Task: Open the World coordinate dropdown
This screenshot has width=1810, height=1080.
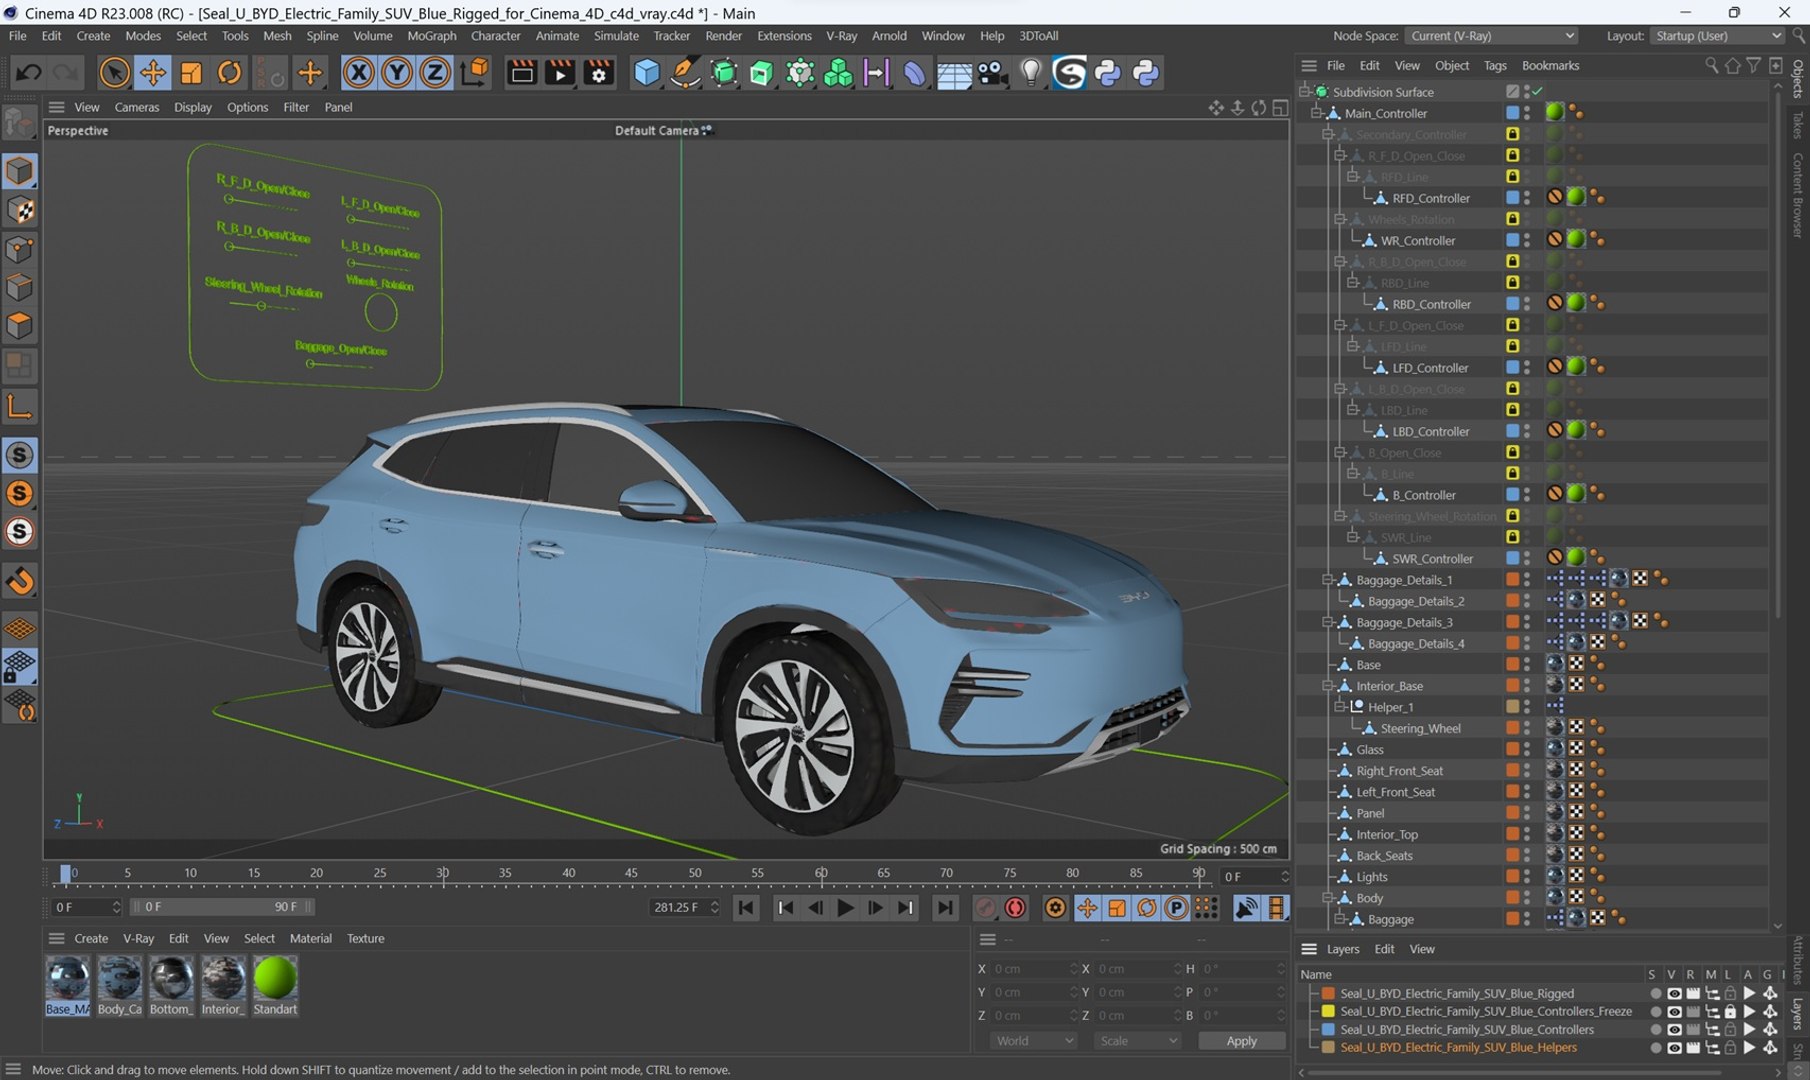Action: click(1034, 1041)
